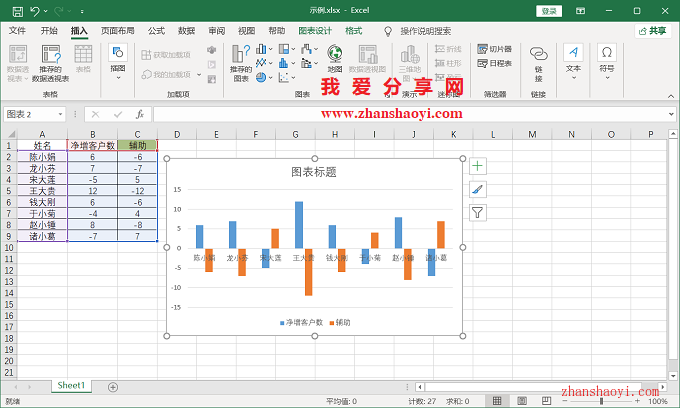Viewport: 680px width, 408px height.
Task: Open the Illustrations (插图) dropdown
Action: click(x=118, y=63)
